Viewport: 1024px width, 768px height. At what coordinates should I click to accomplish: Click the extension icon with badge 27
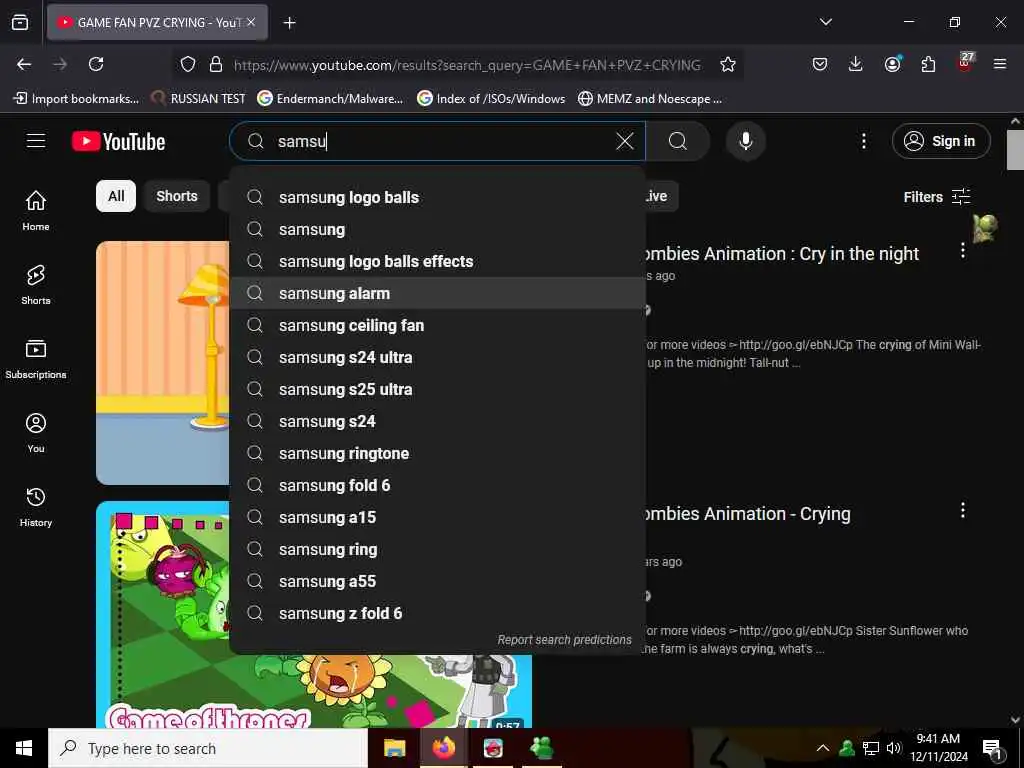point(964,63)
